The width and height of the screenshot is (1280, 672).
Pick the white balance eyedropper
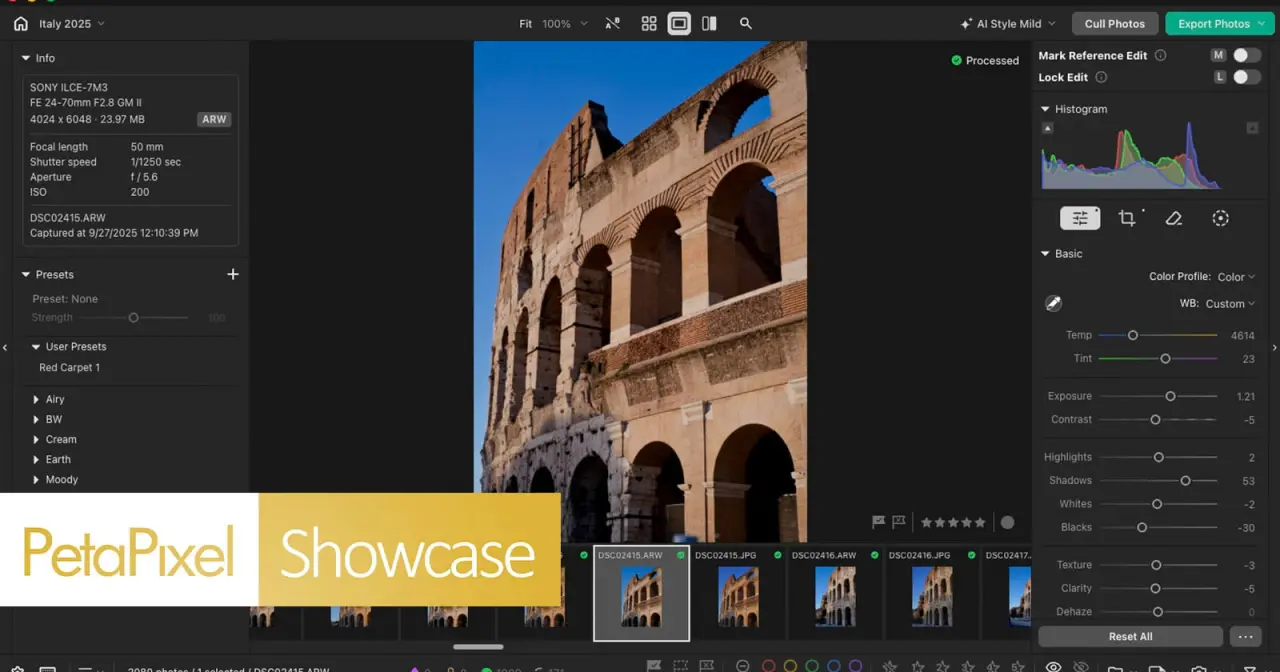pos(1053,304)
